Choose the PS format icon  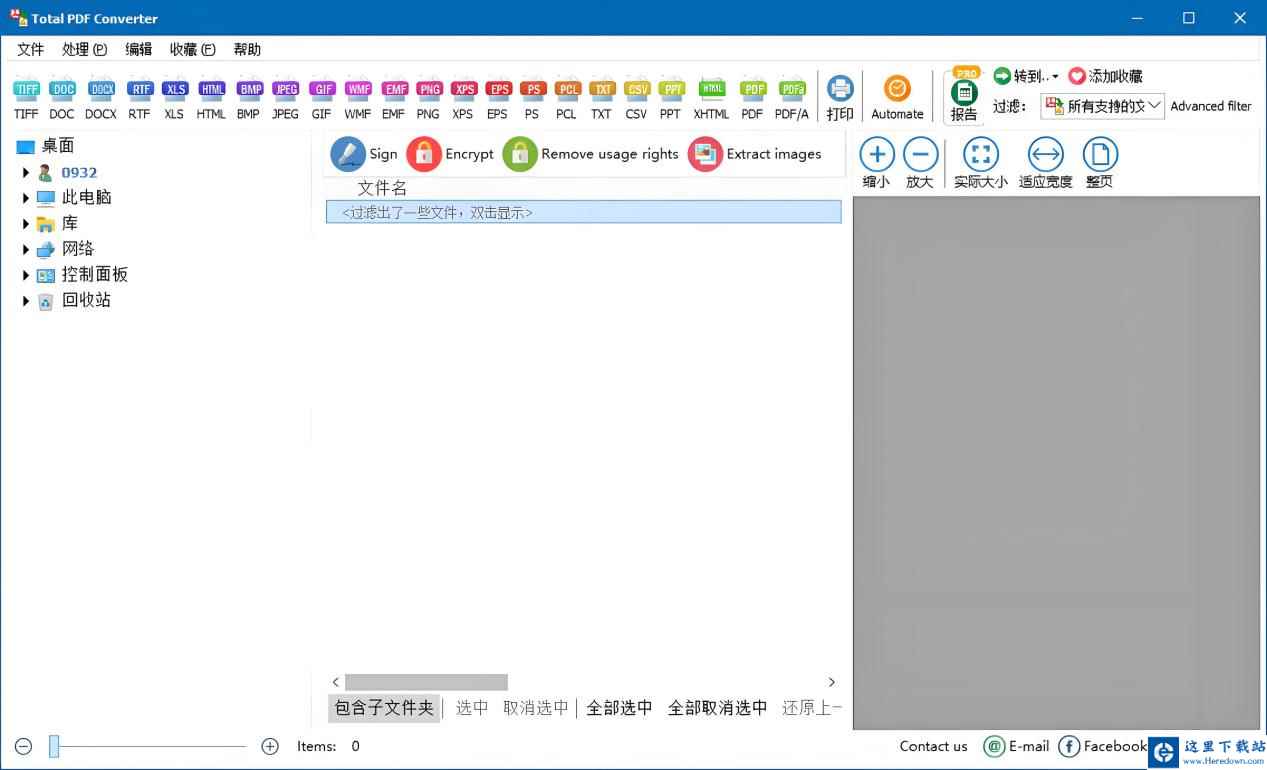coord(533,98)
